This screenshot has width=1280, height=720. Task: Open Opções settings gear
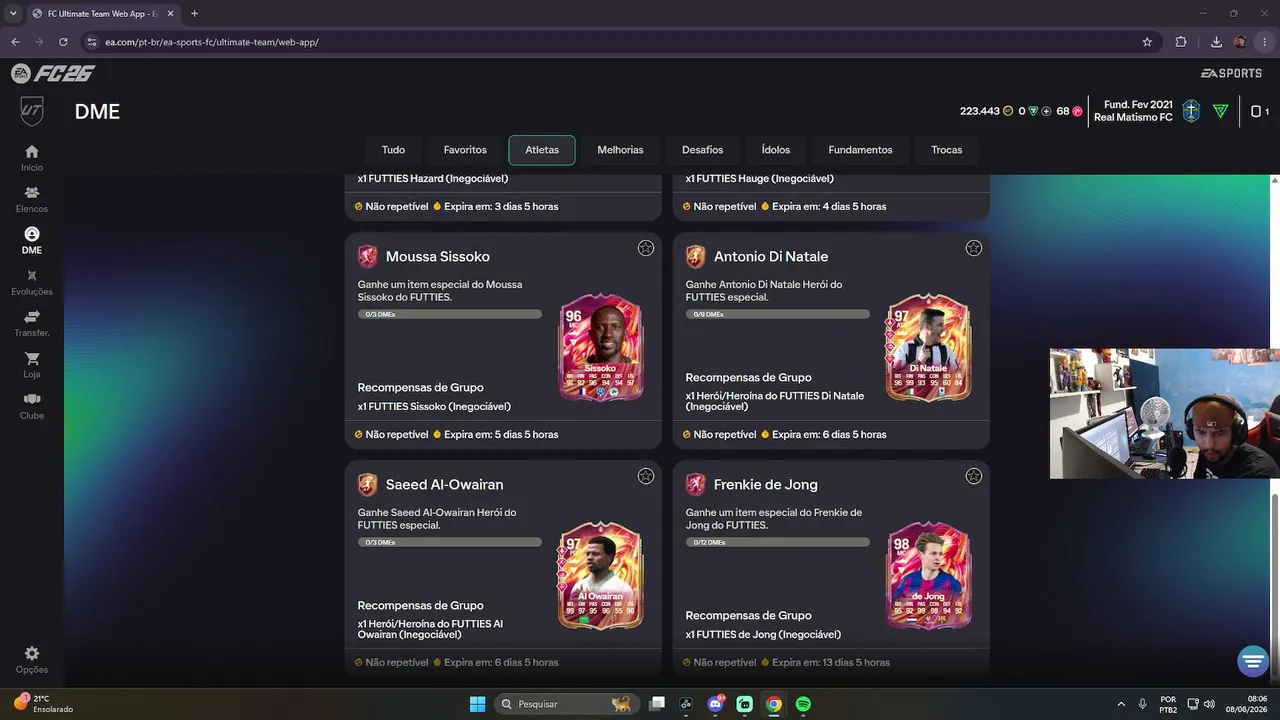coord(32,659)
